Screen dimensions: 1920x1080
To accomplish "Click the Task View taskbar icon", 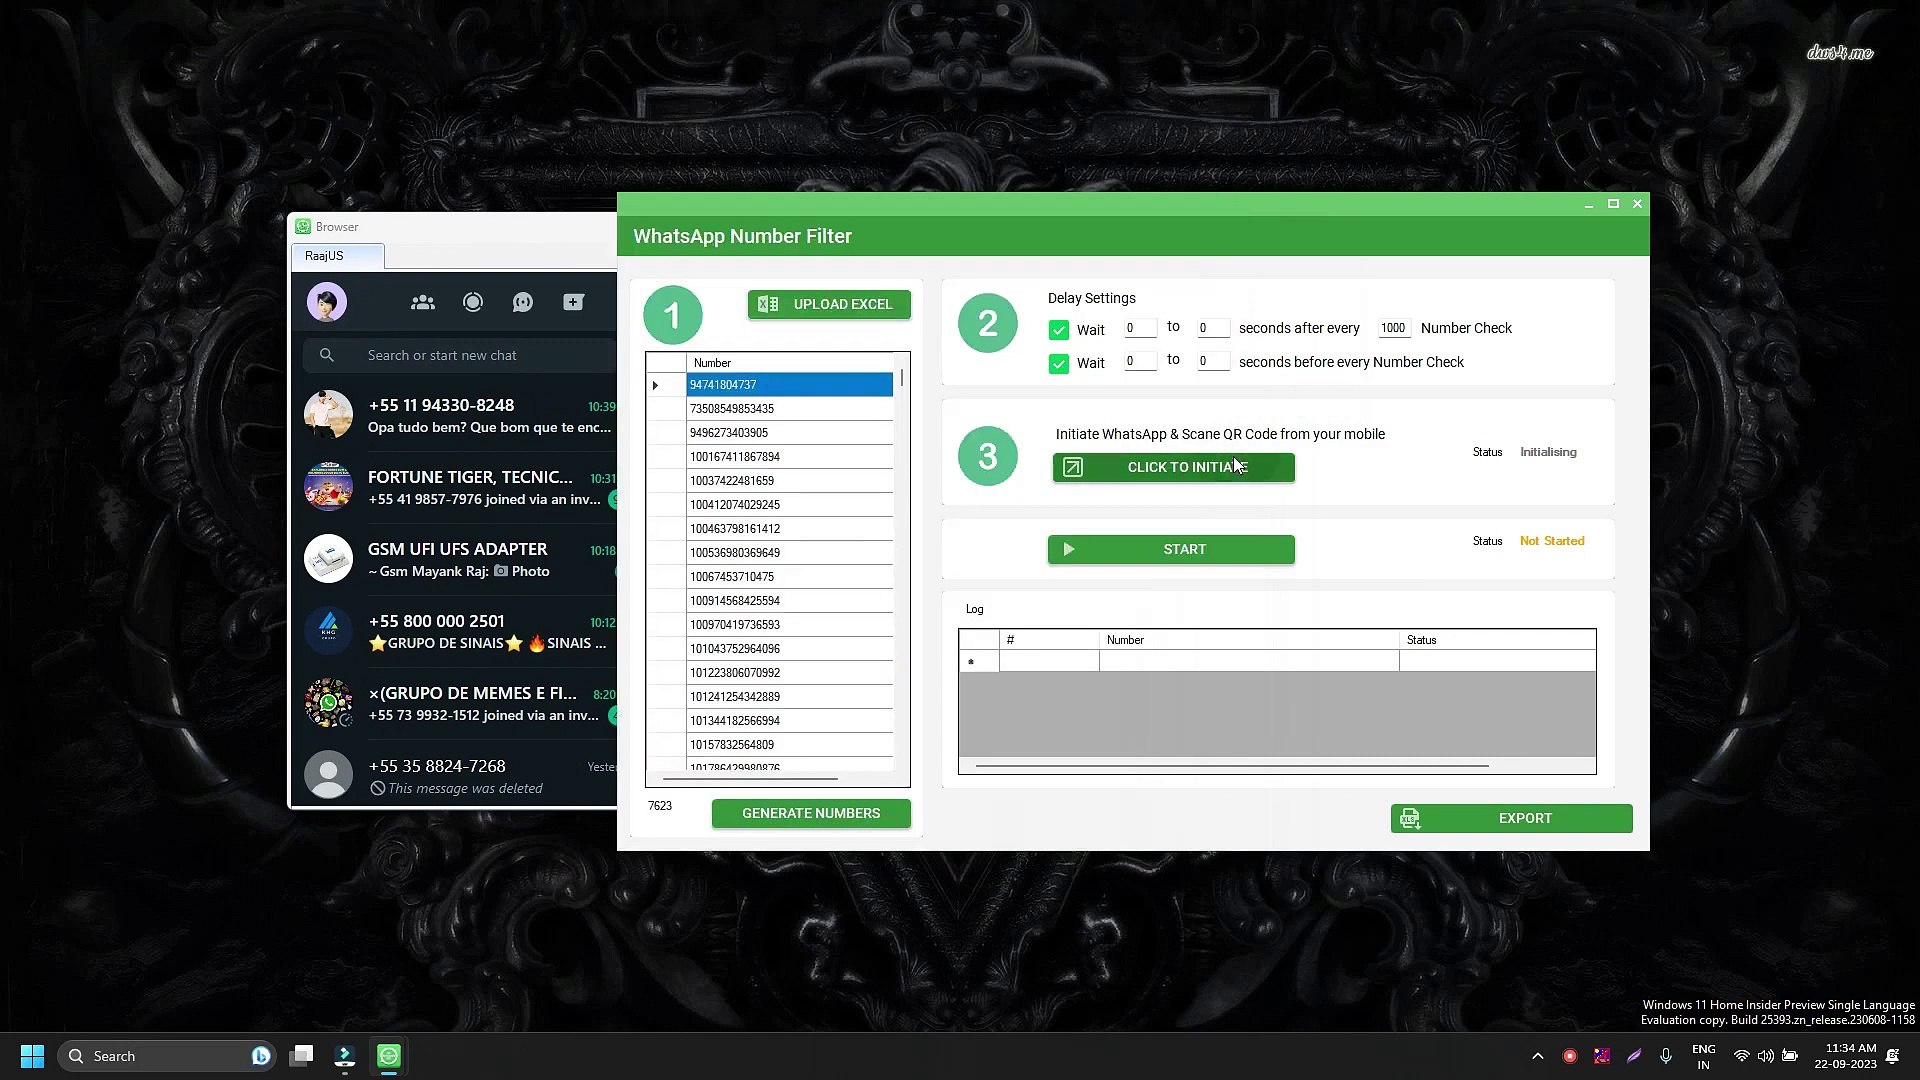I will [301, 1056].
